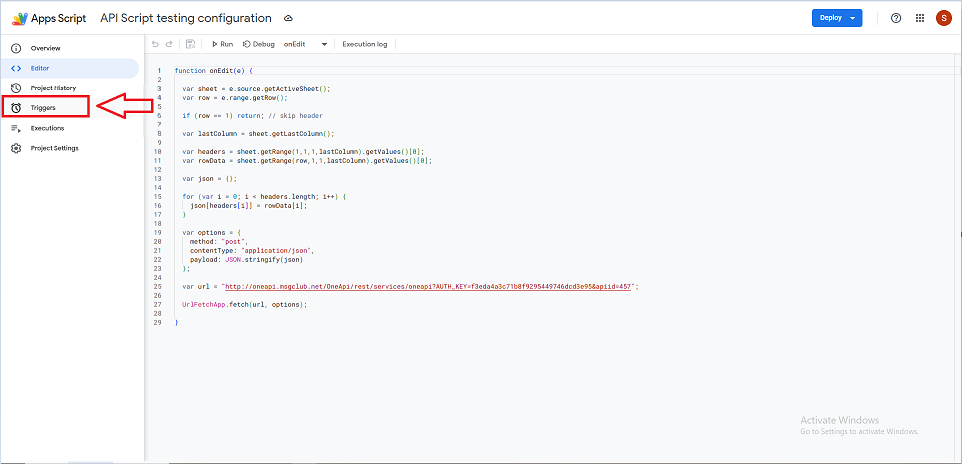Open the Execution log
The height and width of the screenshot is (464, 962).
tap(364, 44)
